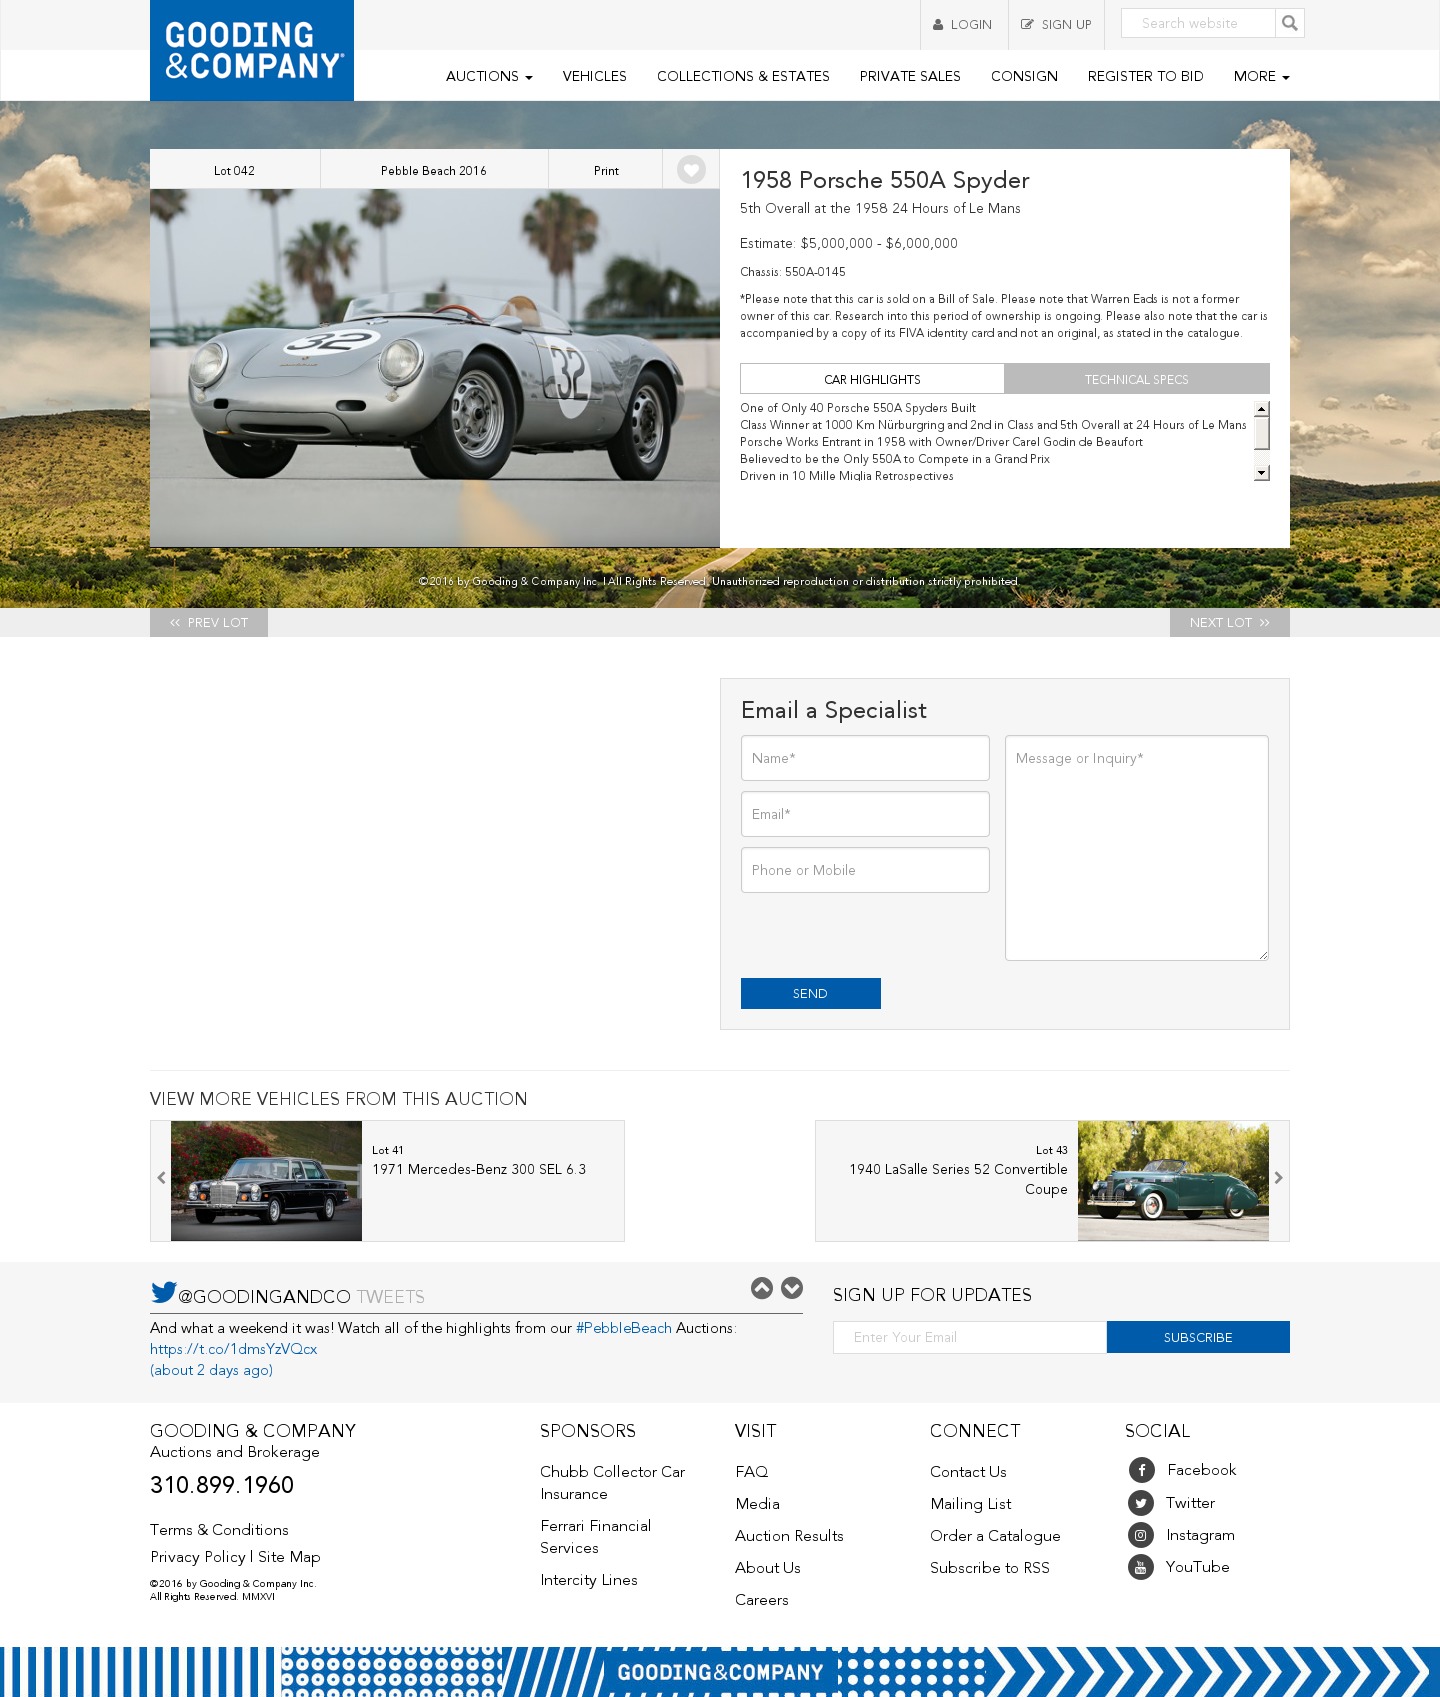
Task: Open the 1971 Mercedes-Benz 300 SEL thumbnail
Action: tap(266, 1181)
